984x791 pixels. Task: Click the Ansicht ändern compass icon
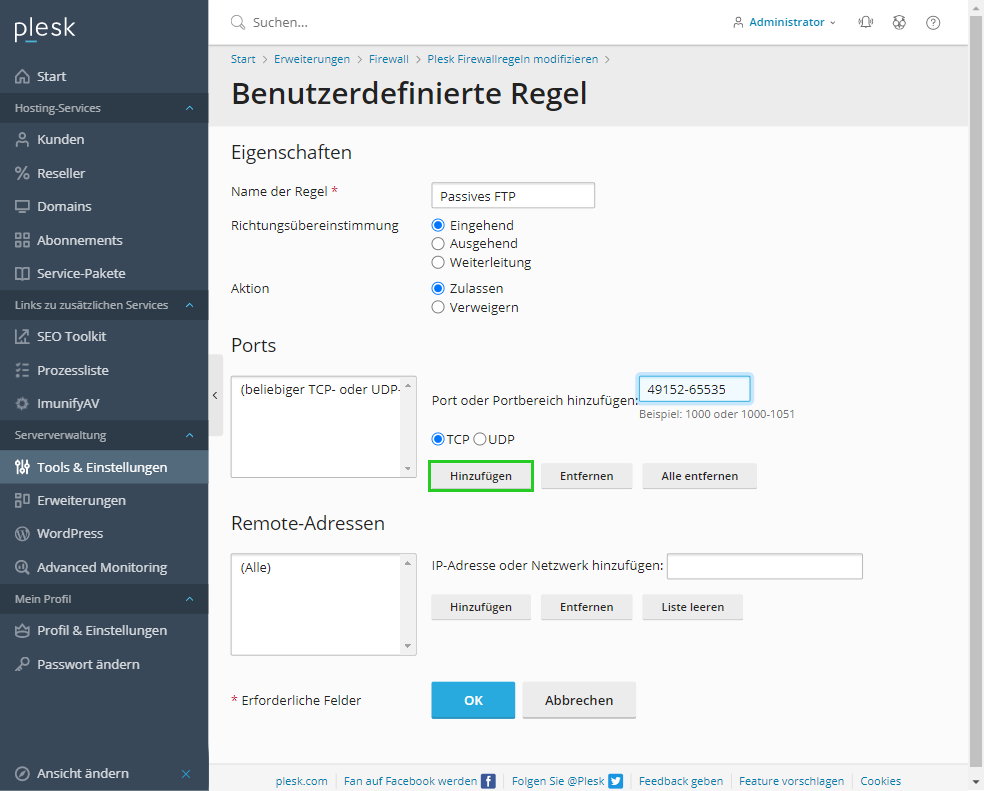click(x=22, y=773)
